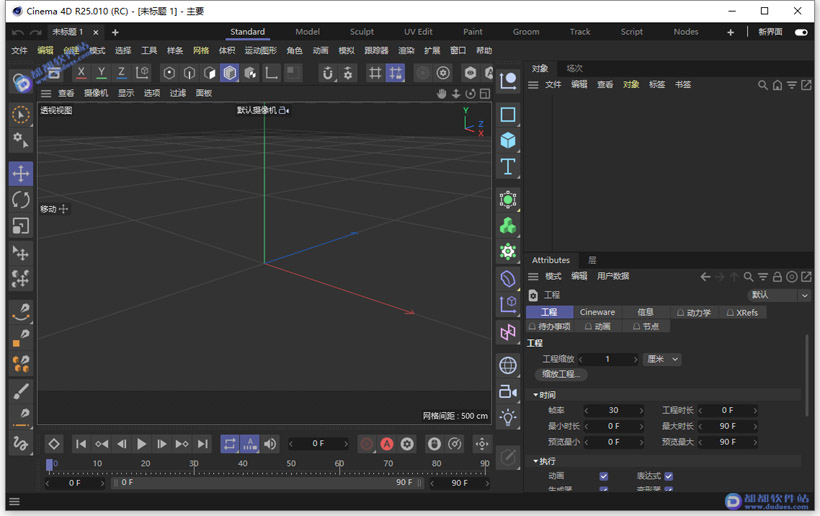Select the Move tool in left palette

(x=20, y=174)
